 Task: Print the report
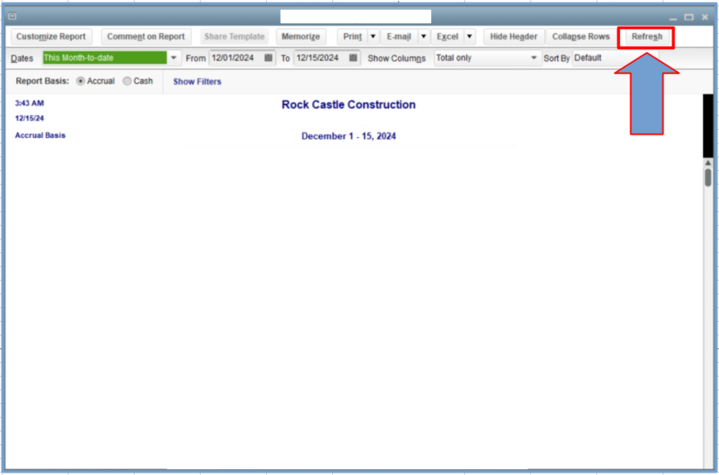(353, 36)
